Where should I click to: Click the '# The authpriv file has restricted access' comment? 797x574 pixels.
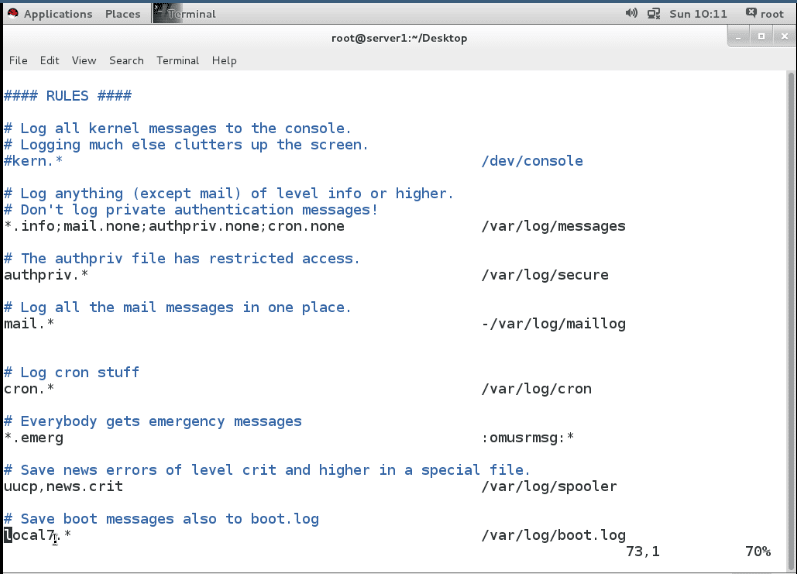point(182,258)
